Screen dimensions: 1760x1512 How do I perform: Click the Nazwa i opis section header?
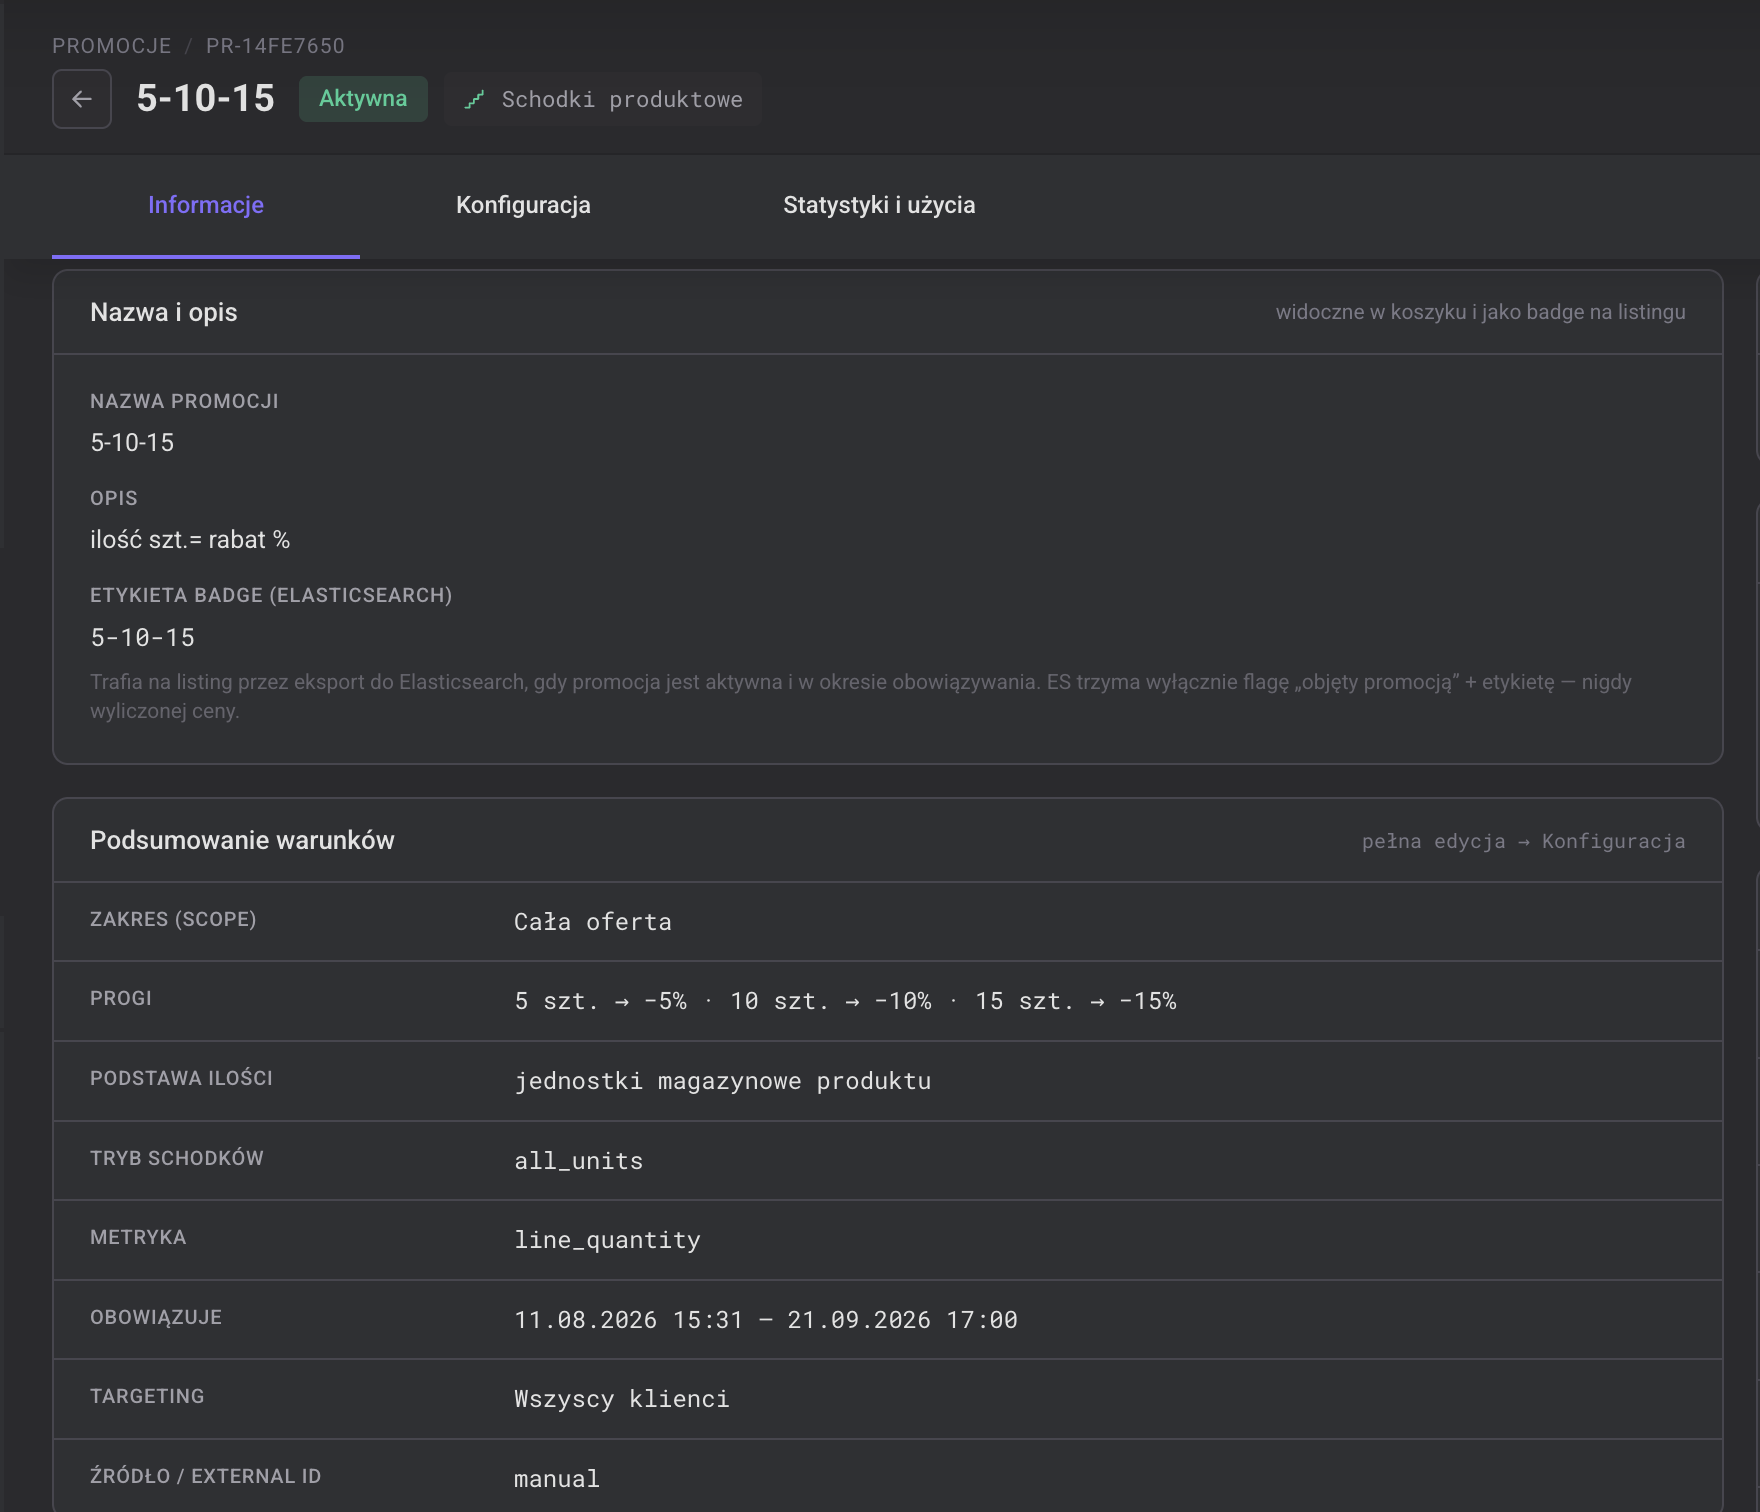[x=164, y=312]
